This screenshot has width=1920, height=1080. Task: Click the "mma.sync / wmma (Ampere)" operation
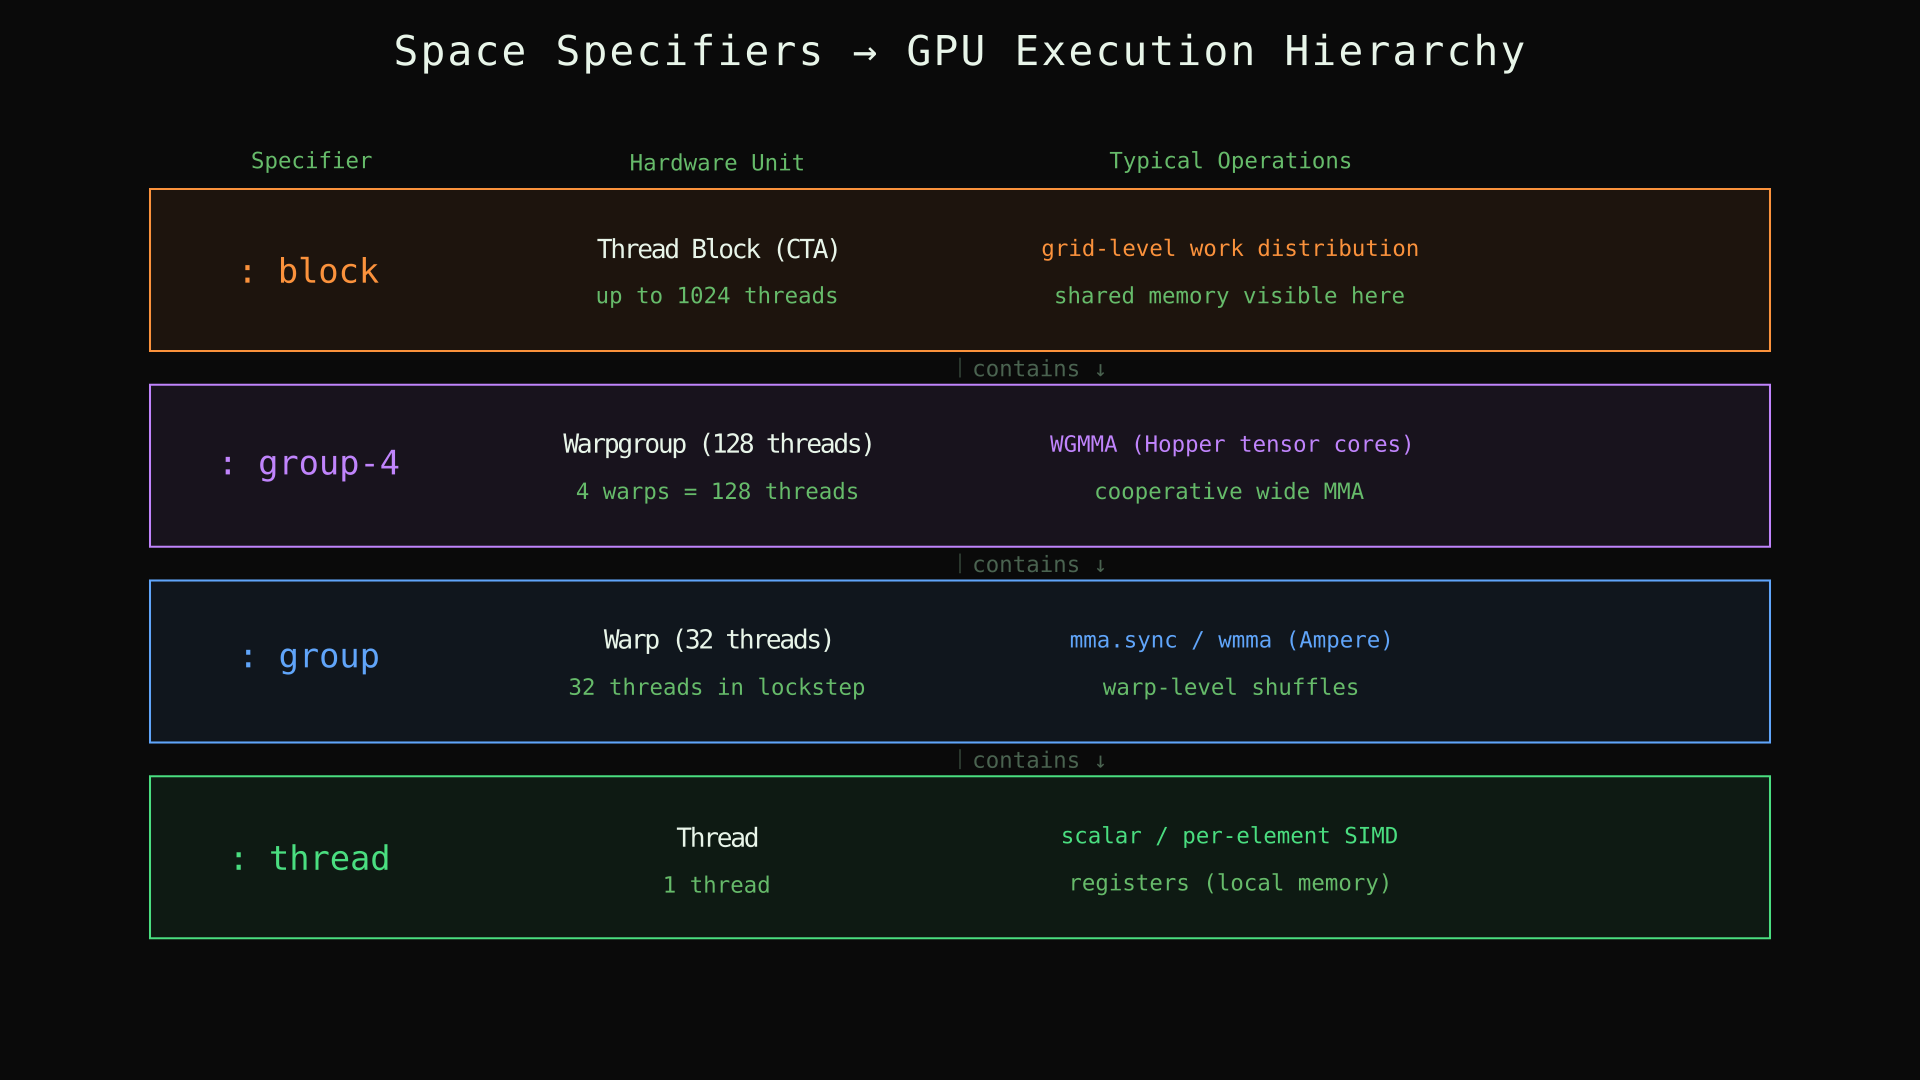[x=1230, y=640]
